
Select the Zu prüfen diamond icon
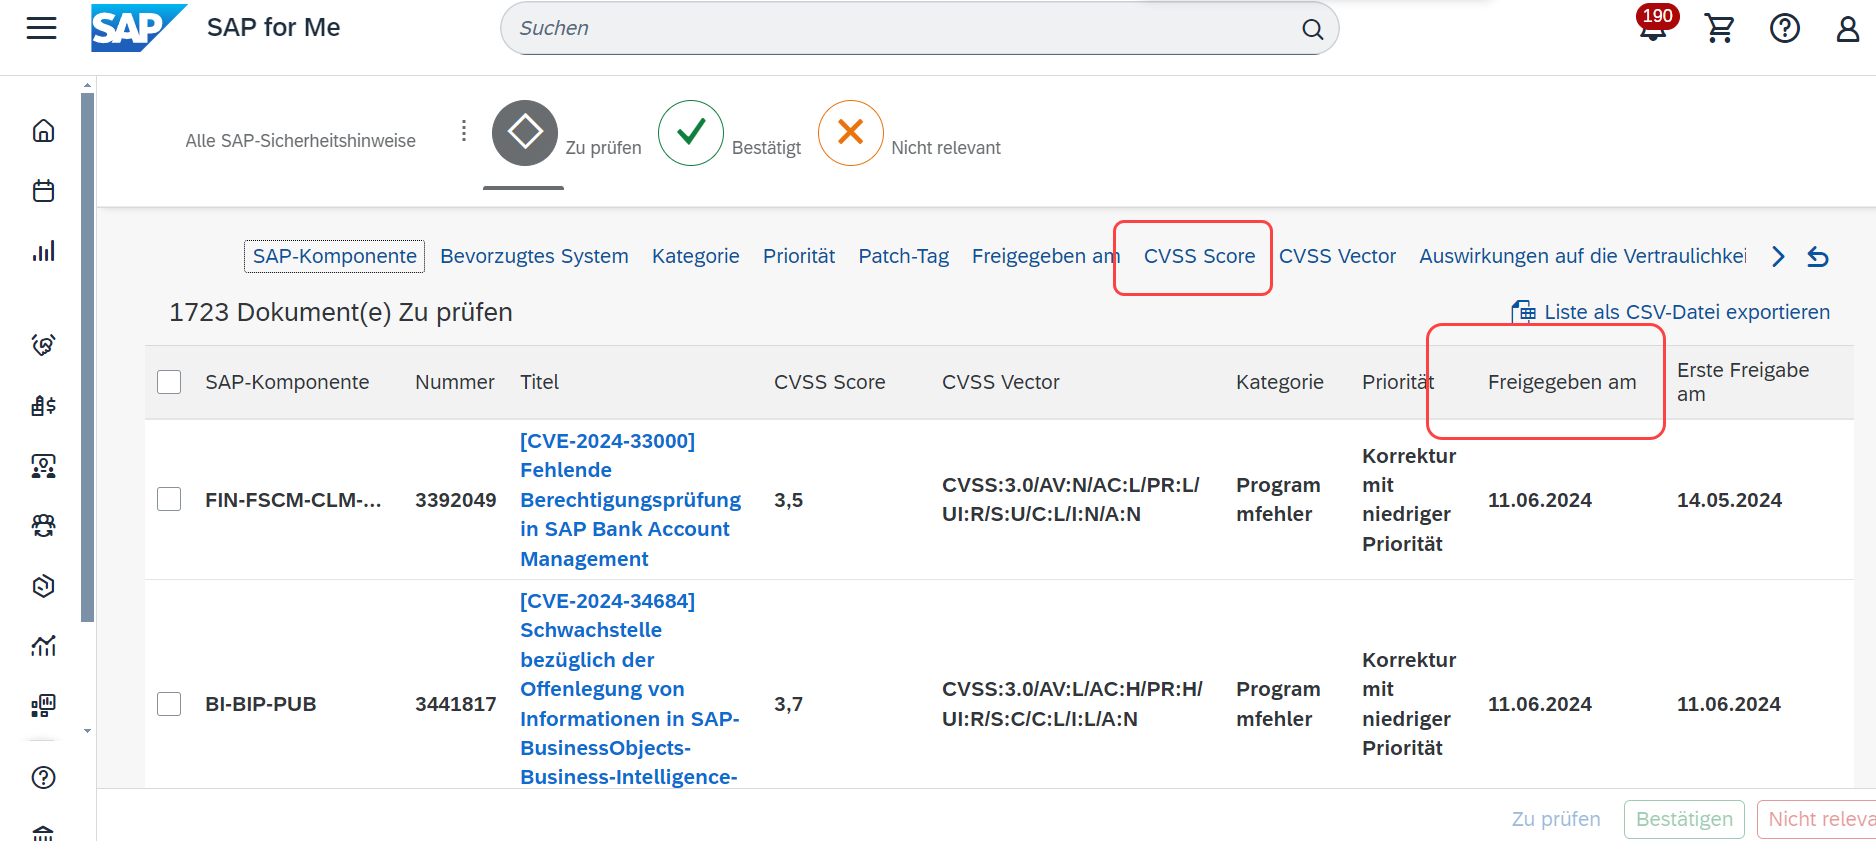click(x=525, y=133)
